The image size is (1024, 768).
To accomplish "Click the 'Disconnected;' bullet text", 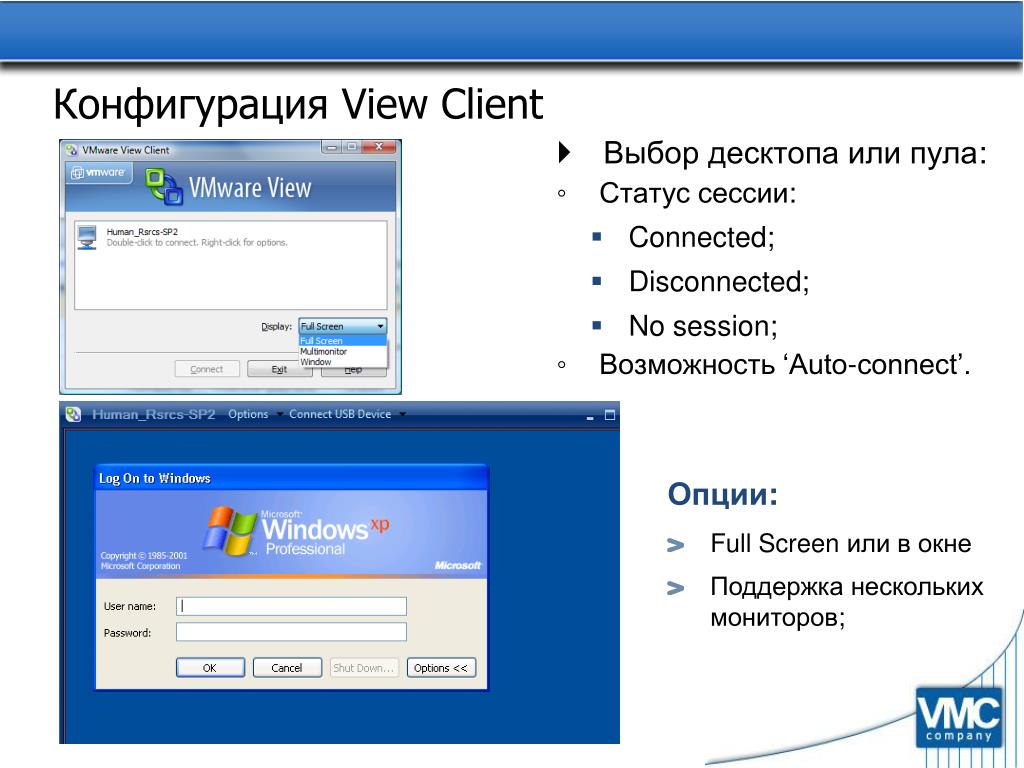I will (x=718, y=281).
